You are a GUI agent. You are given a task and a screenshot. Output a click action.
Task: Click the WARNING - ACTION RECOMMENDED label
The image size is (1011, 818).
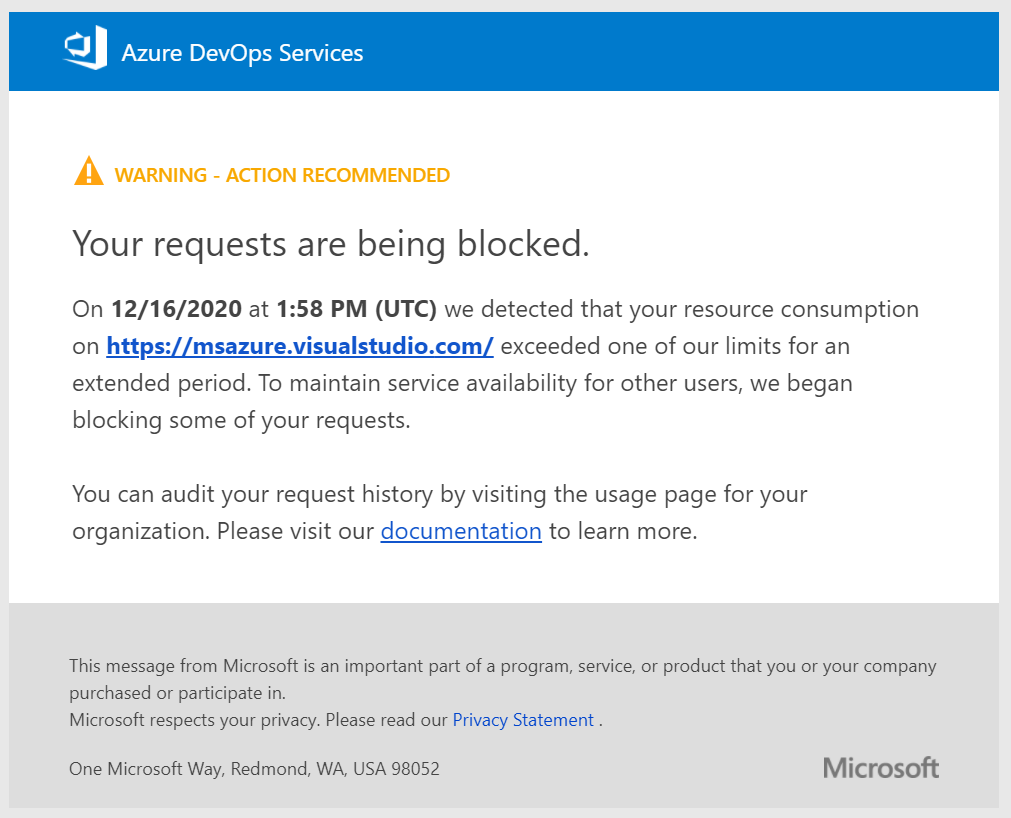tap(282, 176)
